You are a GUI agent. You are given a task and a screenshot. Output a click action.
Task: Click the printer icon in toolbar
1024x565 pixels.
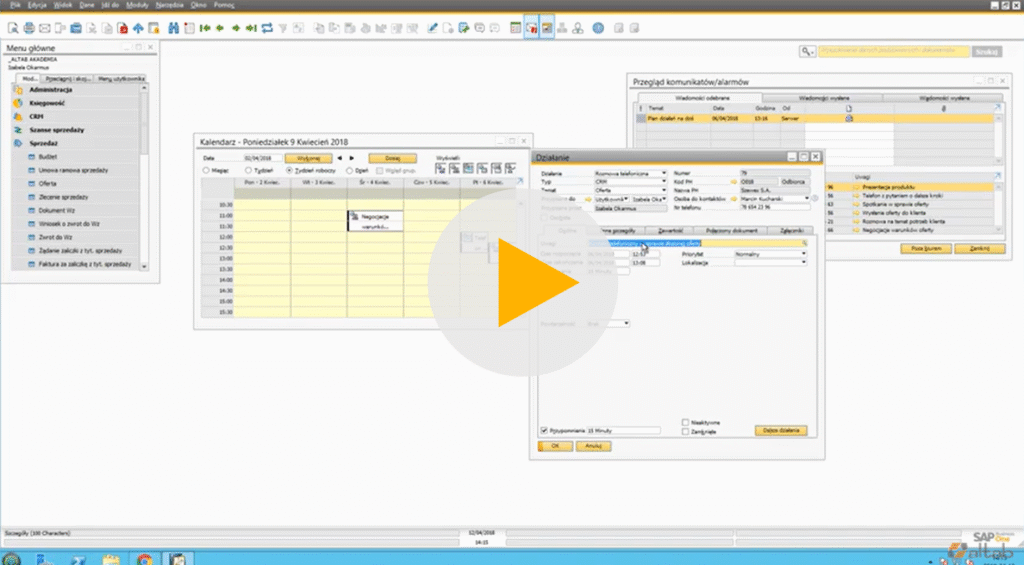(29, 28)
